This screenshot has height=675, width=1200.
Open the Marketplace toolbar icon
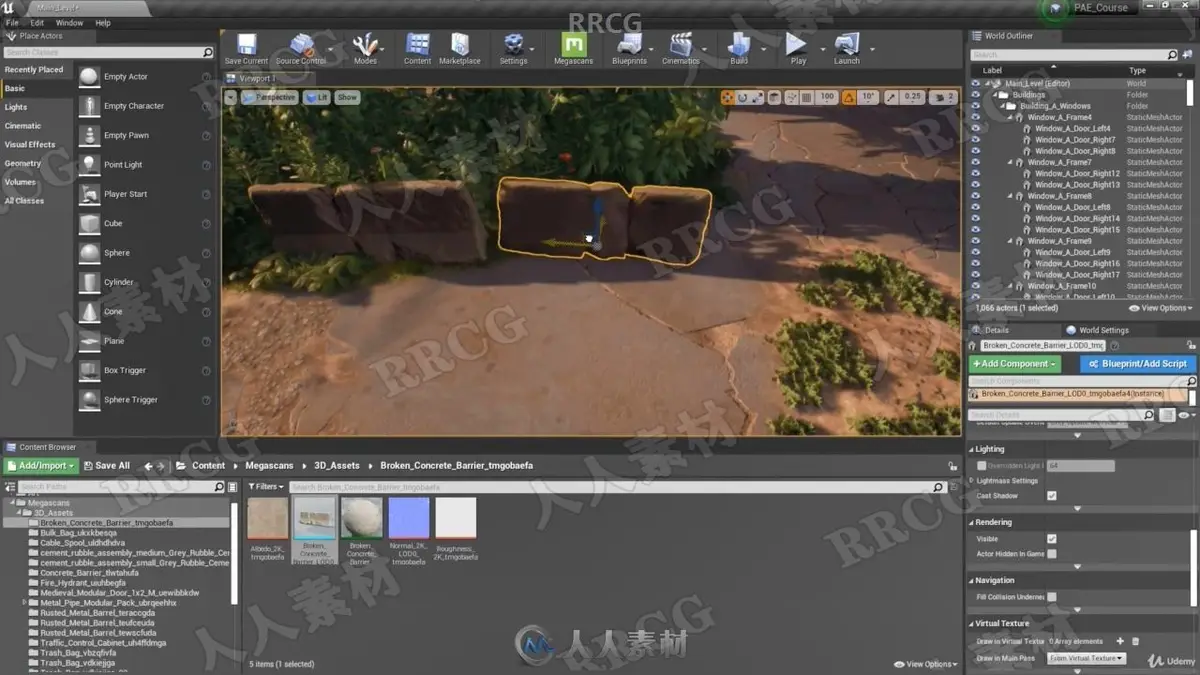pos(460,47)
